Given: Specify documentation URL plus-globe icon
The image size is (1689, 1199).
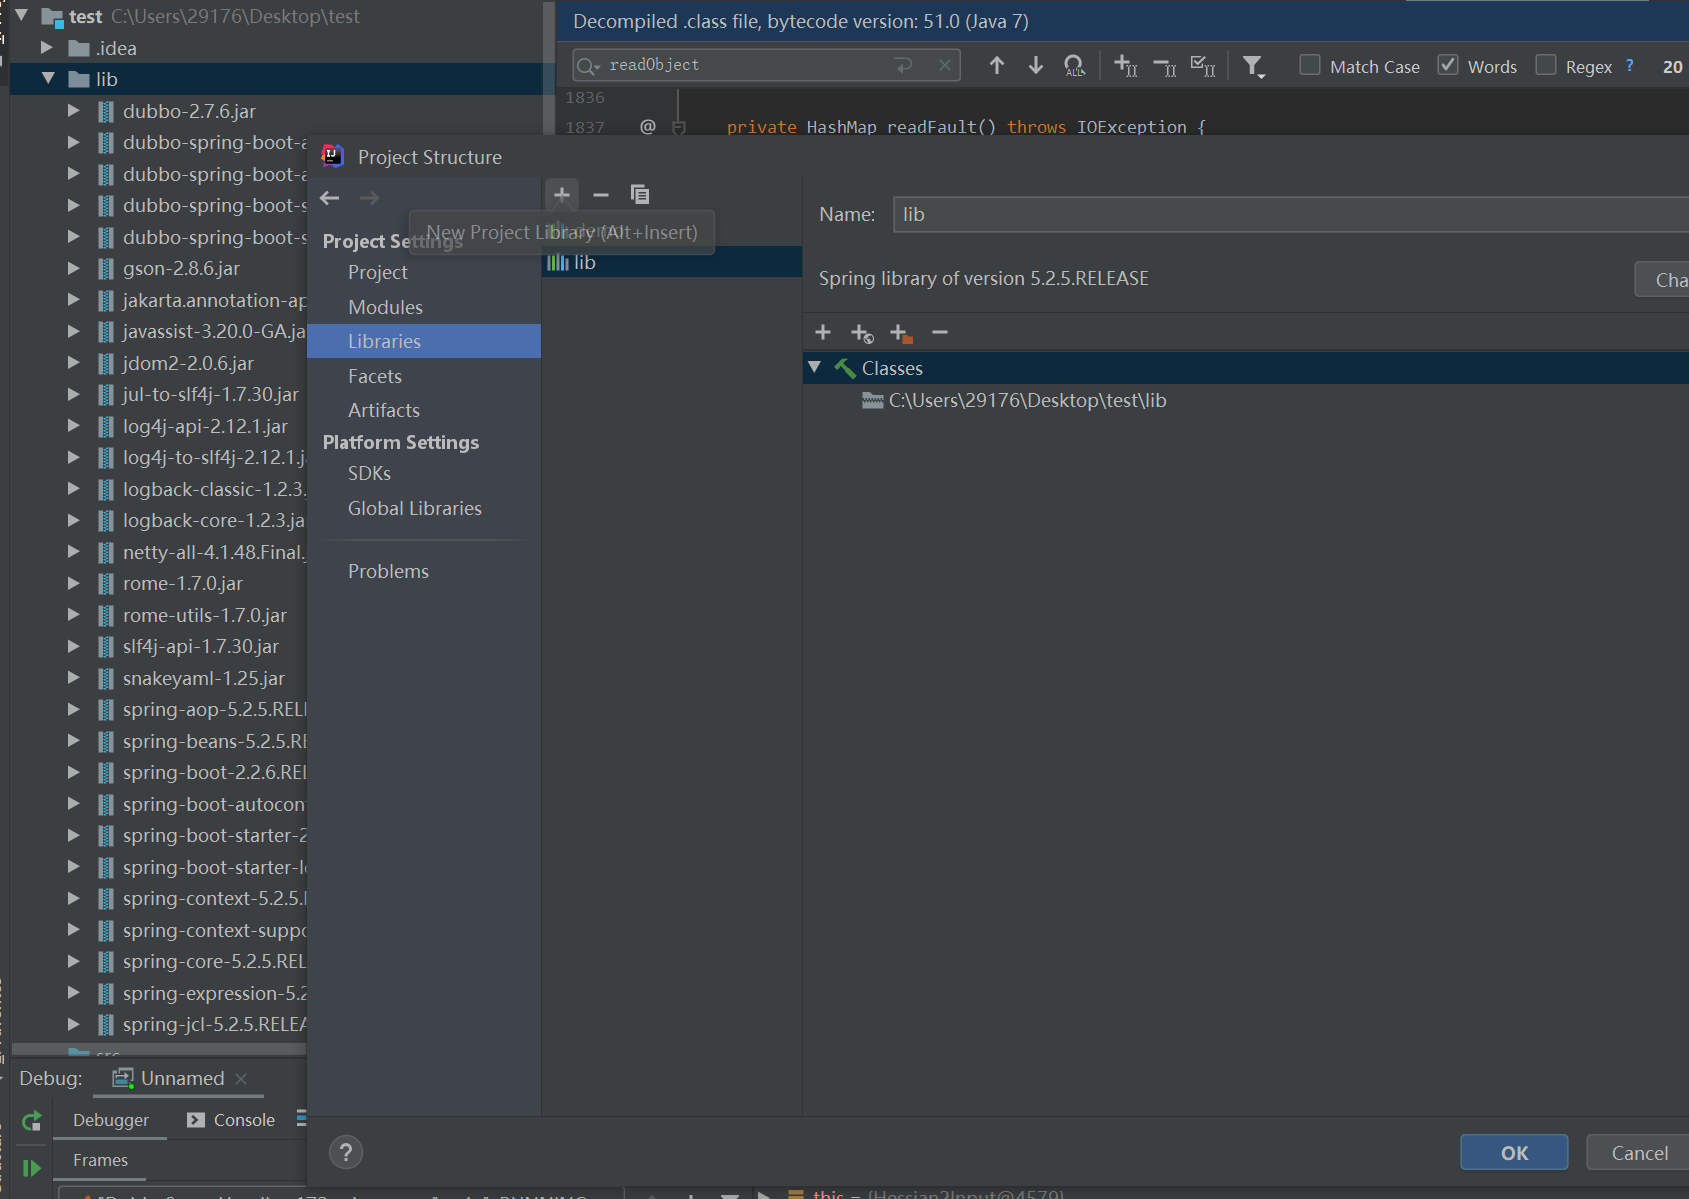Looking at the screenshot, I should [862, 333].
